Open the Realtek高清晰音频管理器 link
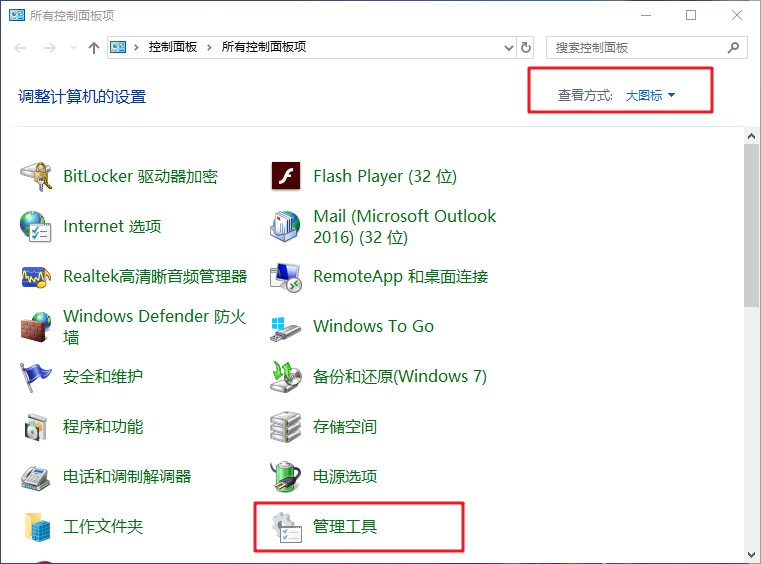The width and height of the screenshot is (761, 564). [155, 276]
